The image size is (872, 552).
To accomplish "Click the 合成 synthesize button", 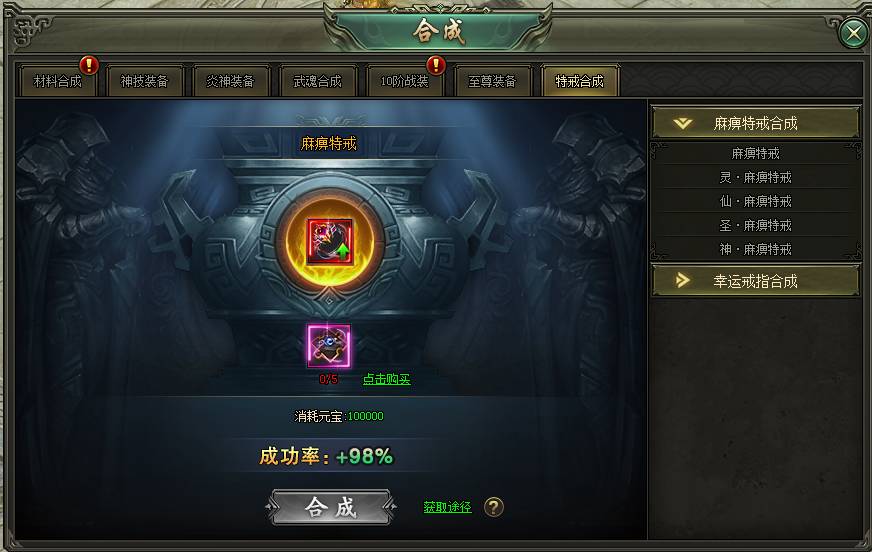I will (x=331, y=507).
